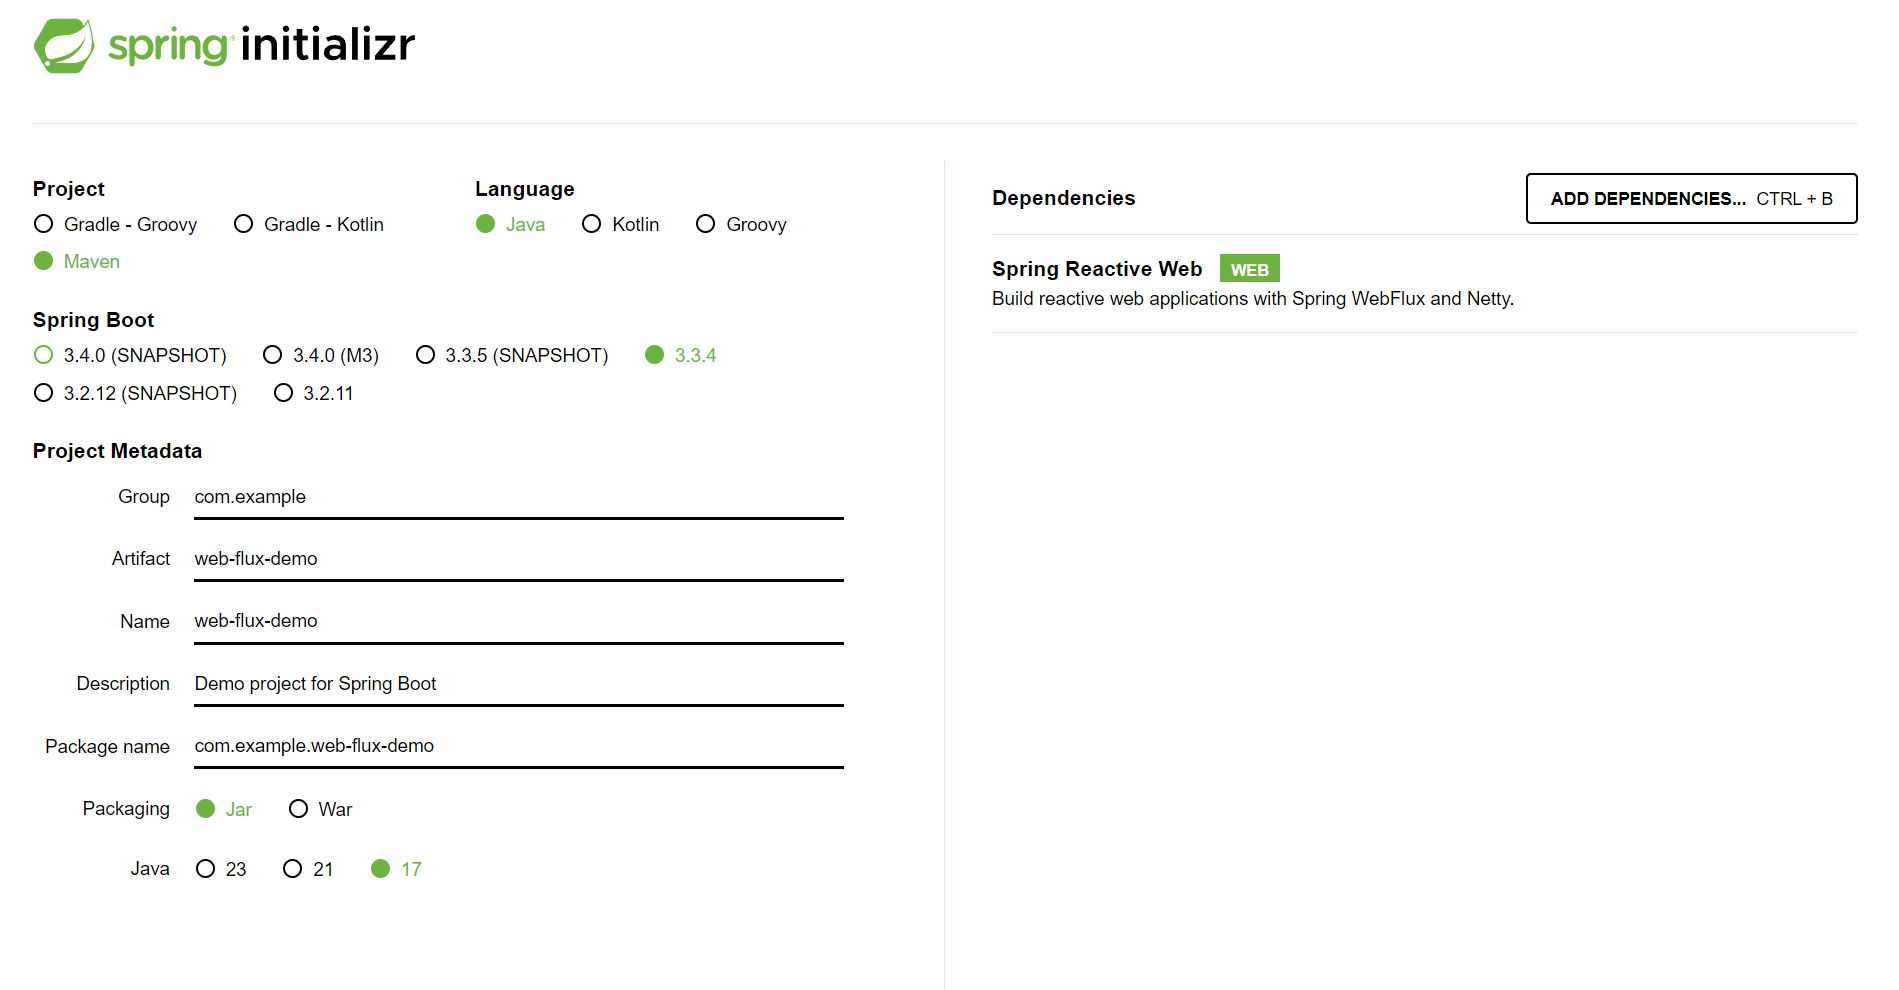Click the Project section heading
1899x990 pixels.
click(x=68, y=189)
